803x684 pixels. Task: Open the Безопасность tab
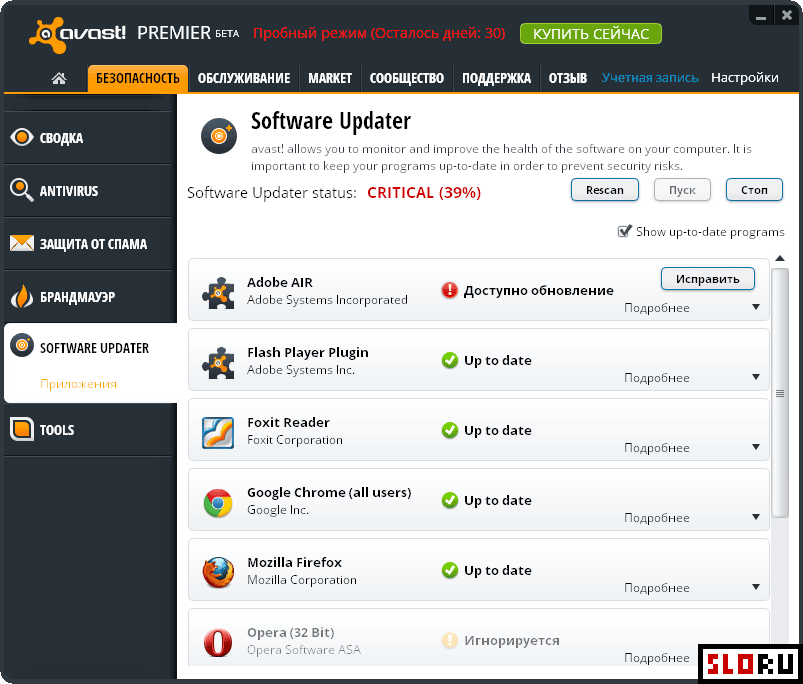(138, 78)
